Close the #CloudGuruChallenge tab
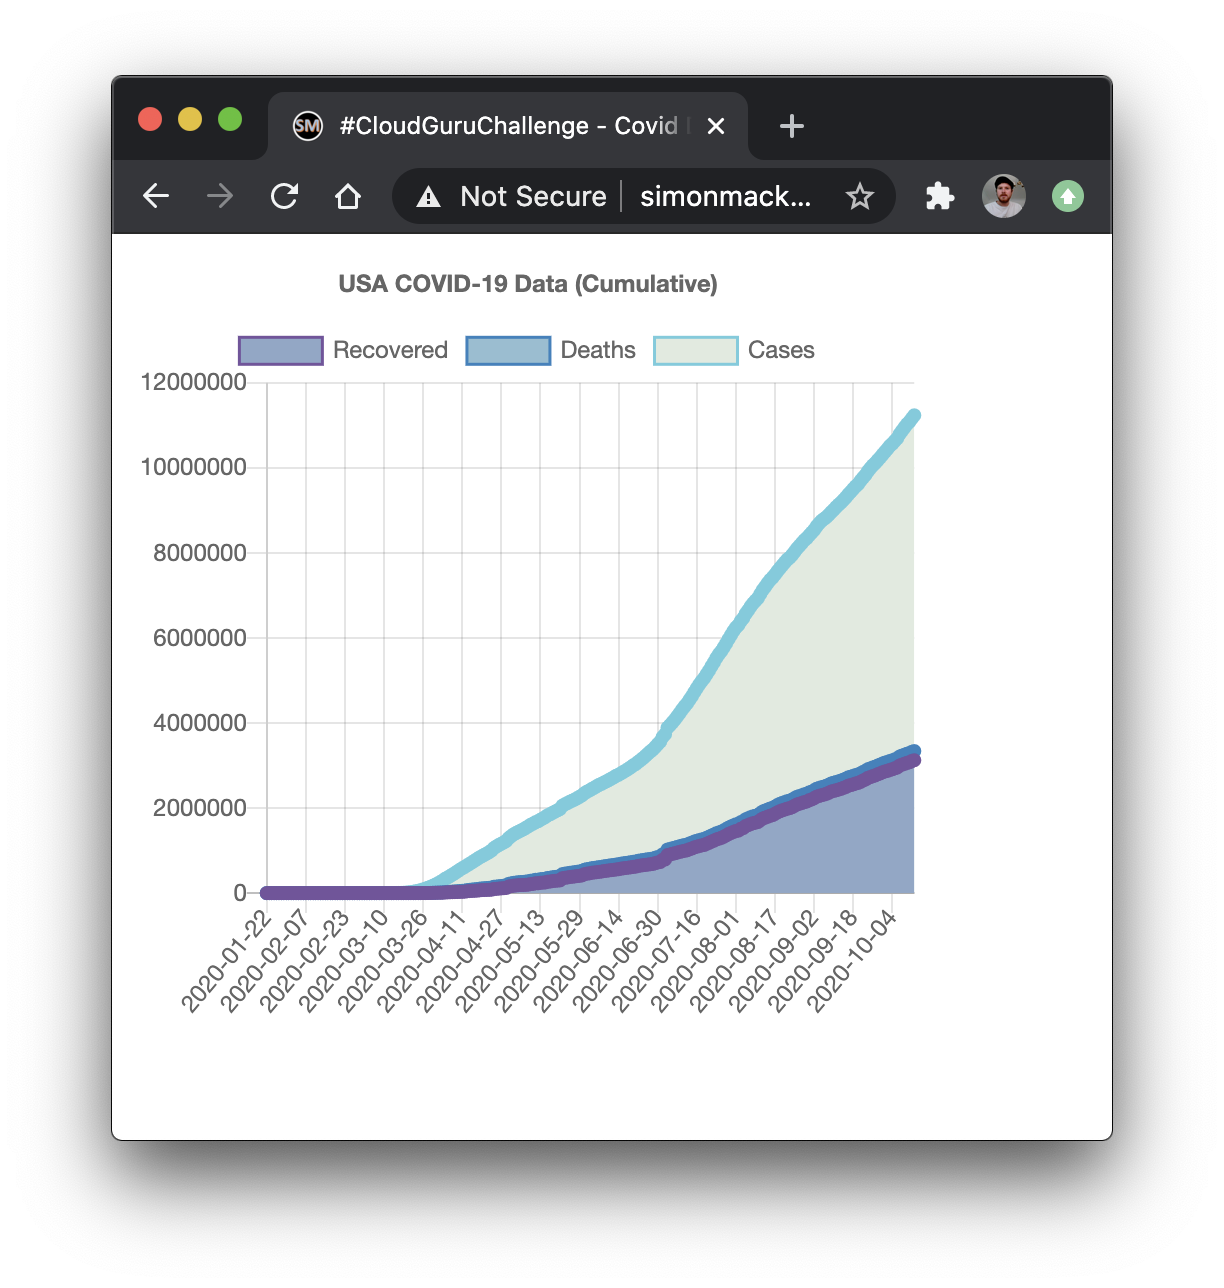The height and width of the screenshot is (1288, 1224). [x=716, y=126]
